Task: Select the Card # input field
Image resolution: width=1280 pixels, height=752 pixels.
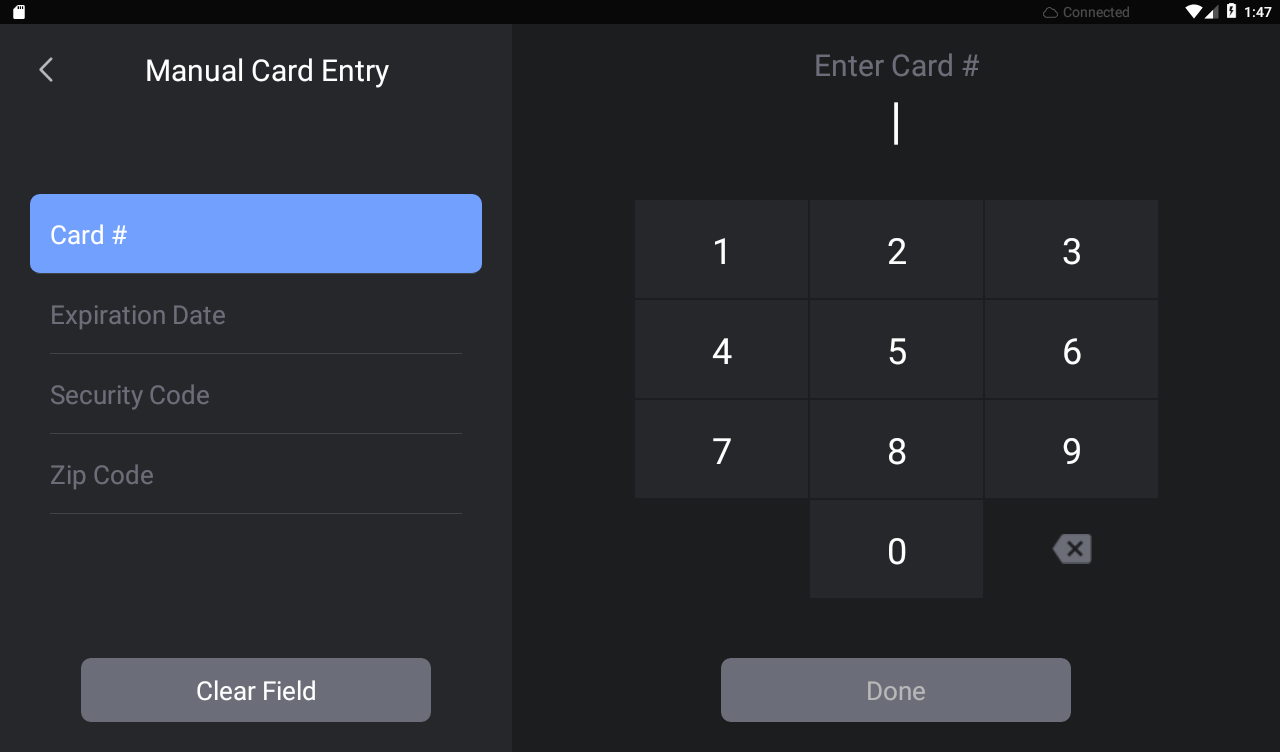Action: (x=255, y=233)
